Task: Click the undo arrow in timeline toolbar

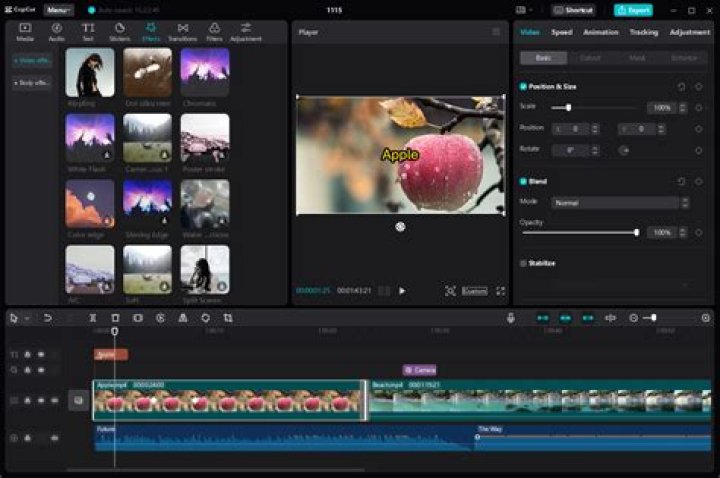Action: coord(47,318)
